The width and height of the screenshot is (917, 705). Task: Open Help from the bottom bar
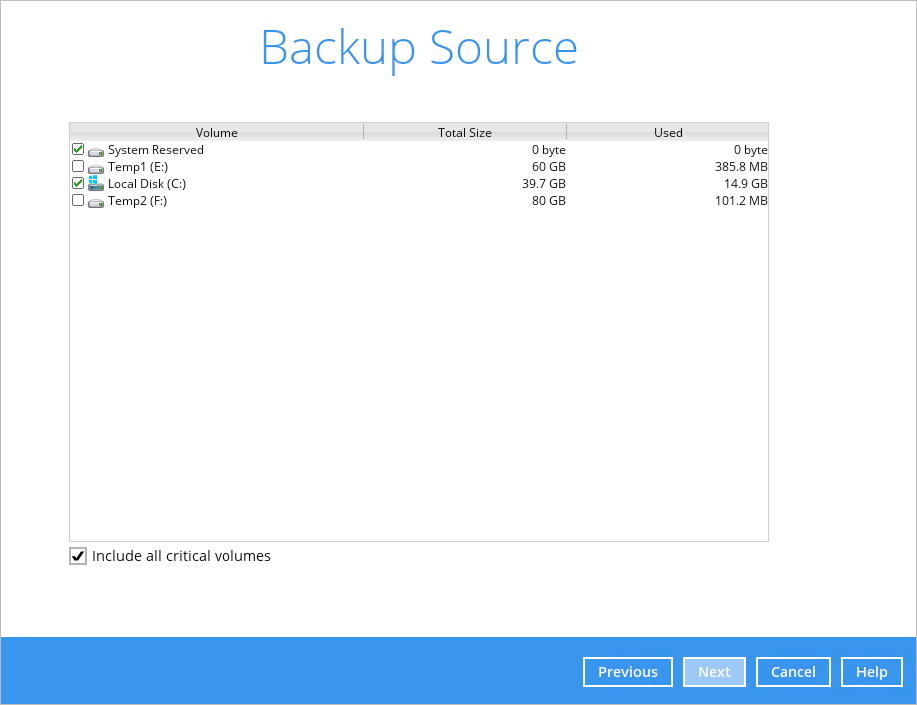[871, 672]
